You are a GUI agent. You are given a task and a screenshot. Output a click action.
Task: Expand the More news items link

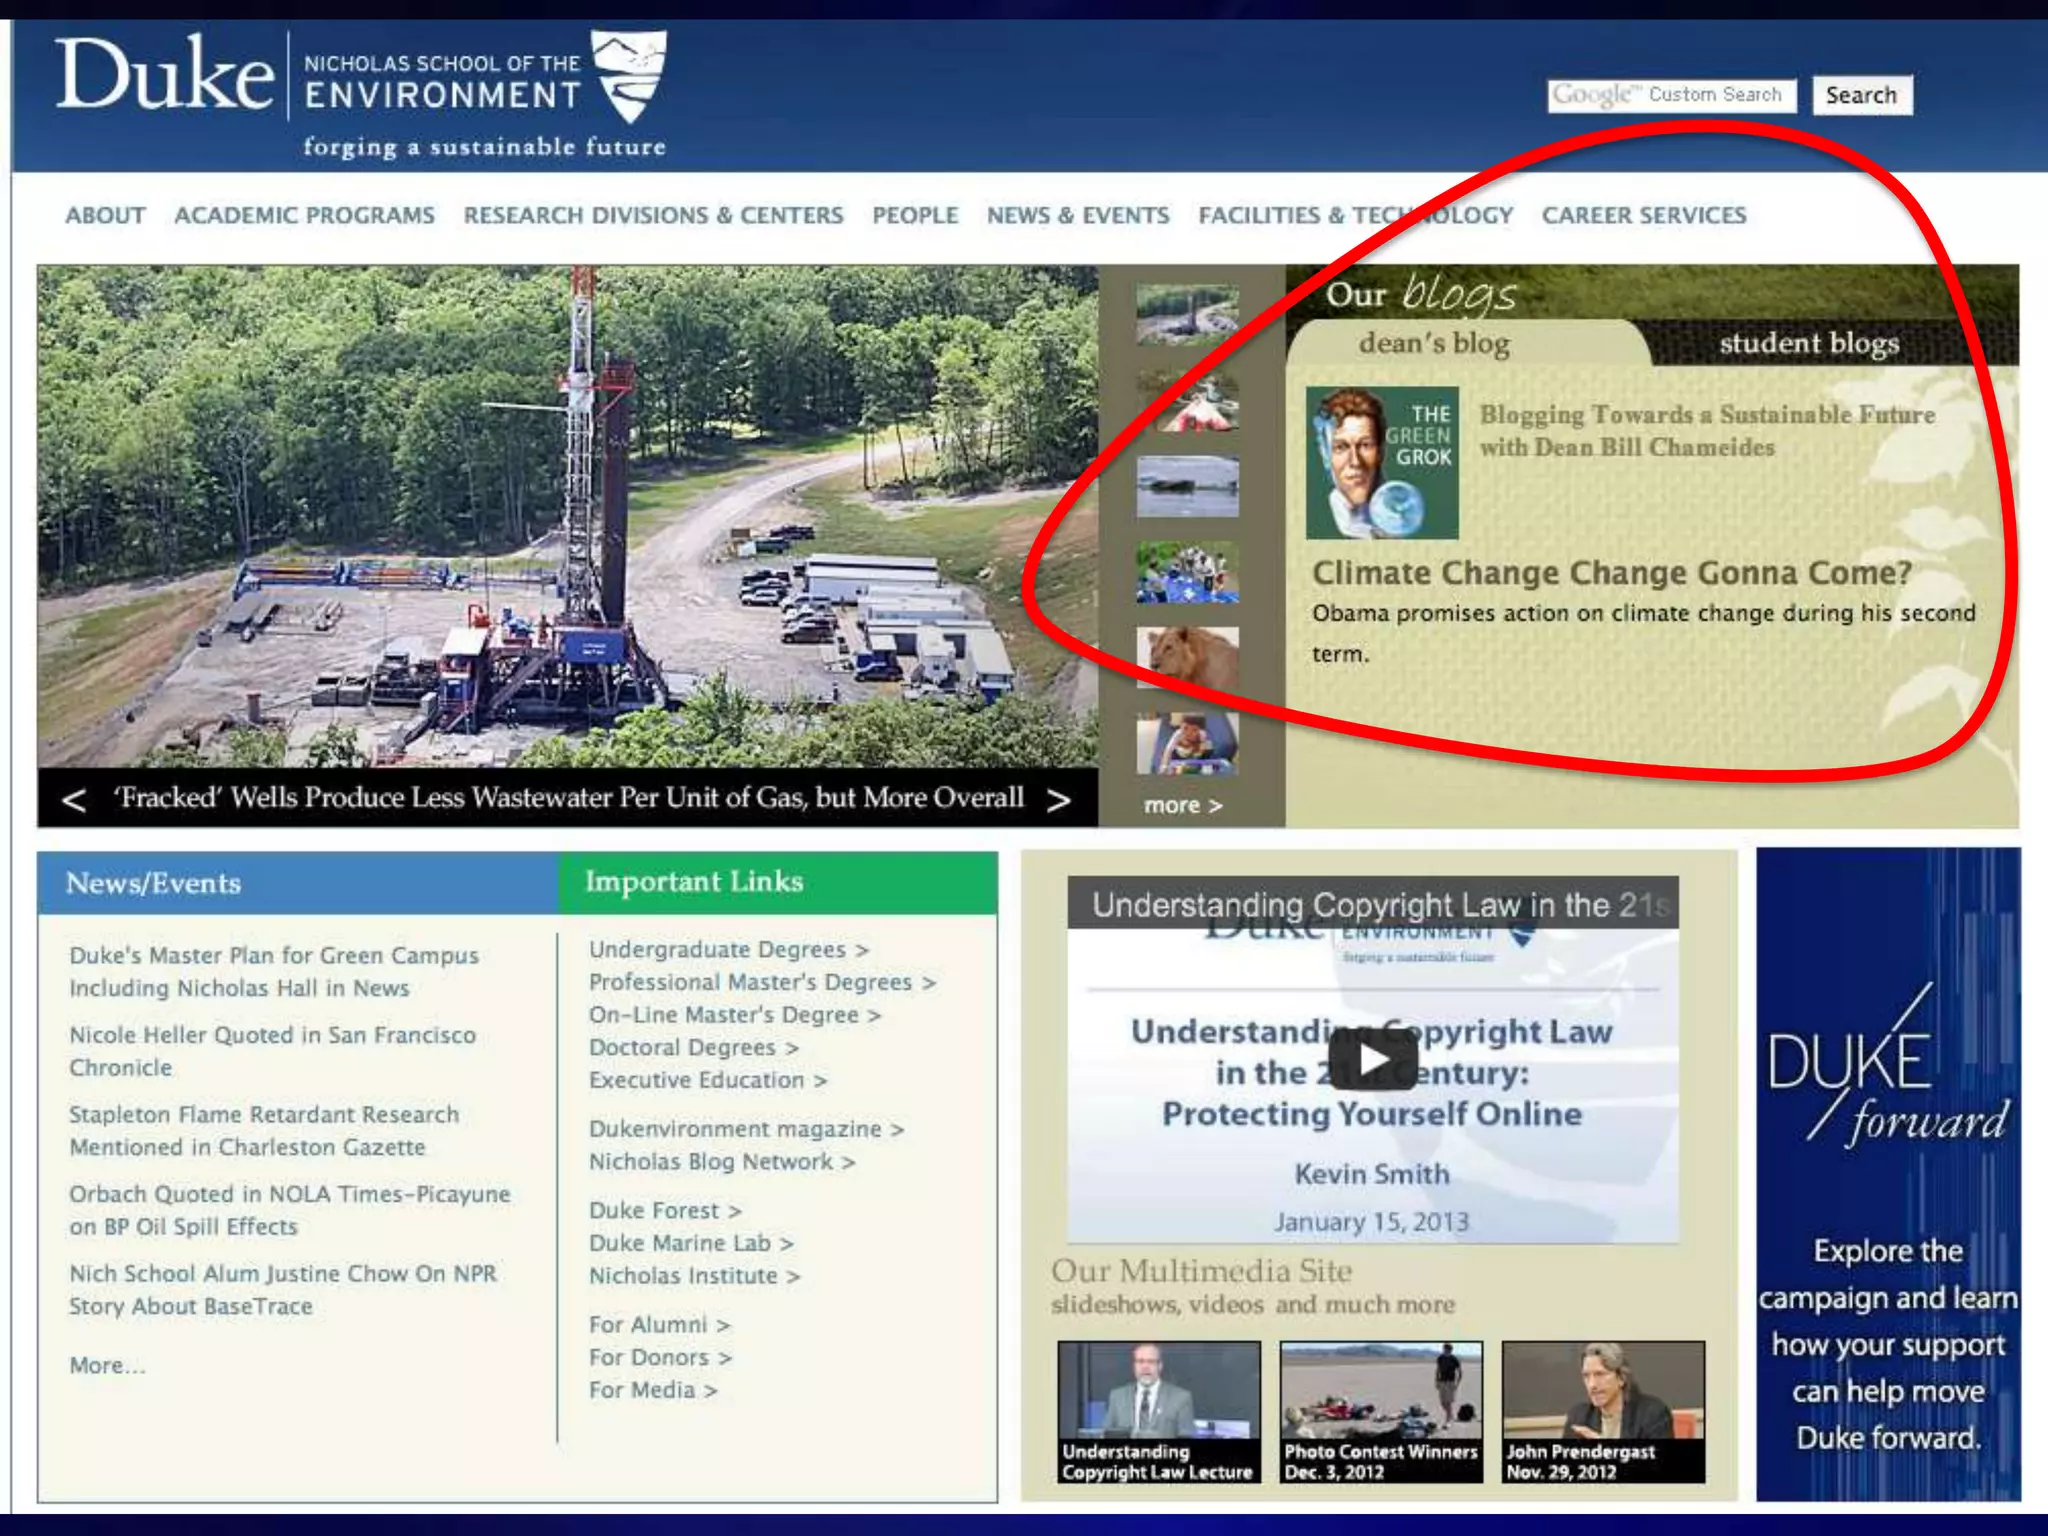pyautogui.click(x=107, y=1366)
